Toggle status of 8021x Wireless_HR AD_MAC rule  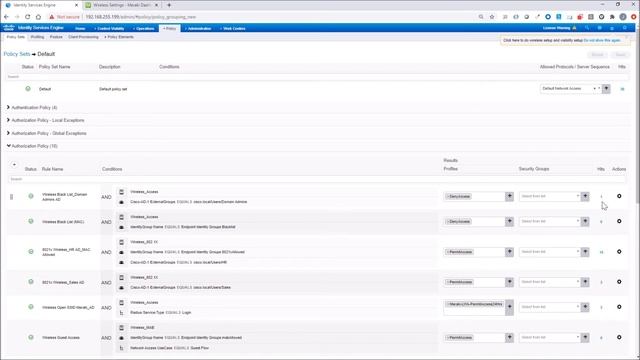pyautogui.click(x=31, y=252)
